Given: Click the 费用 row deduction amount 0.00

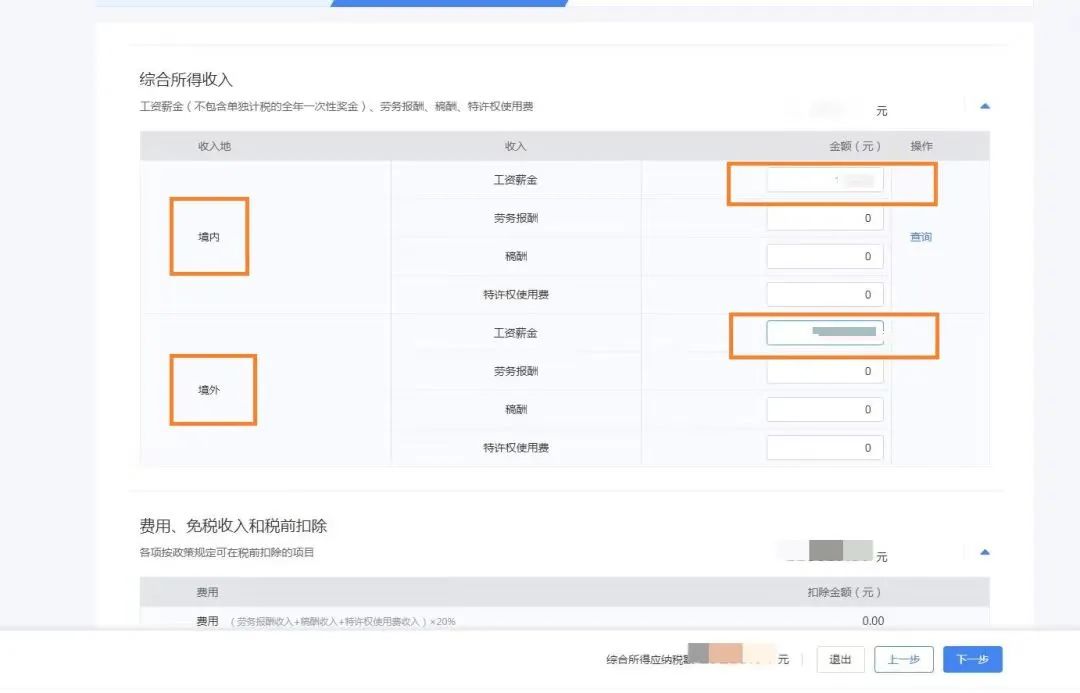Looking at the screenshot, I should click(x=872, y=621).
